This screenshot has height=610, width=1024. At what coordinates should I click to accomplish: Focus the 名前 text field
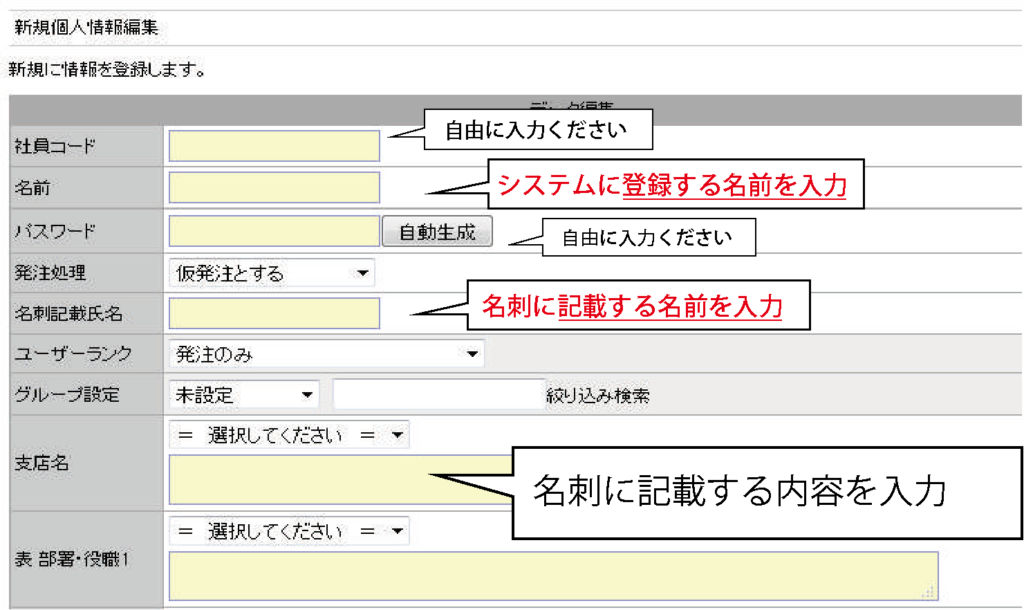(274, 187)
